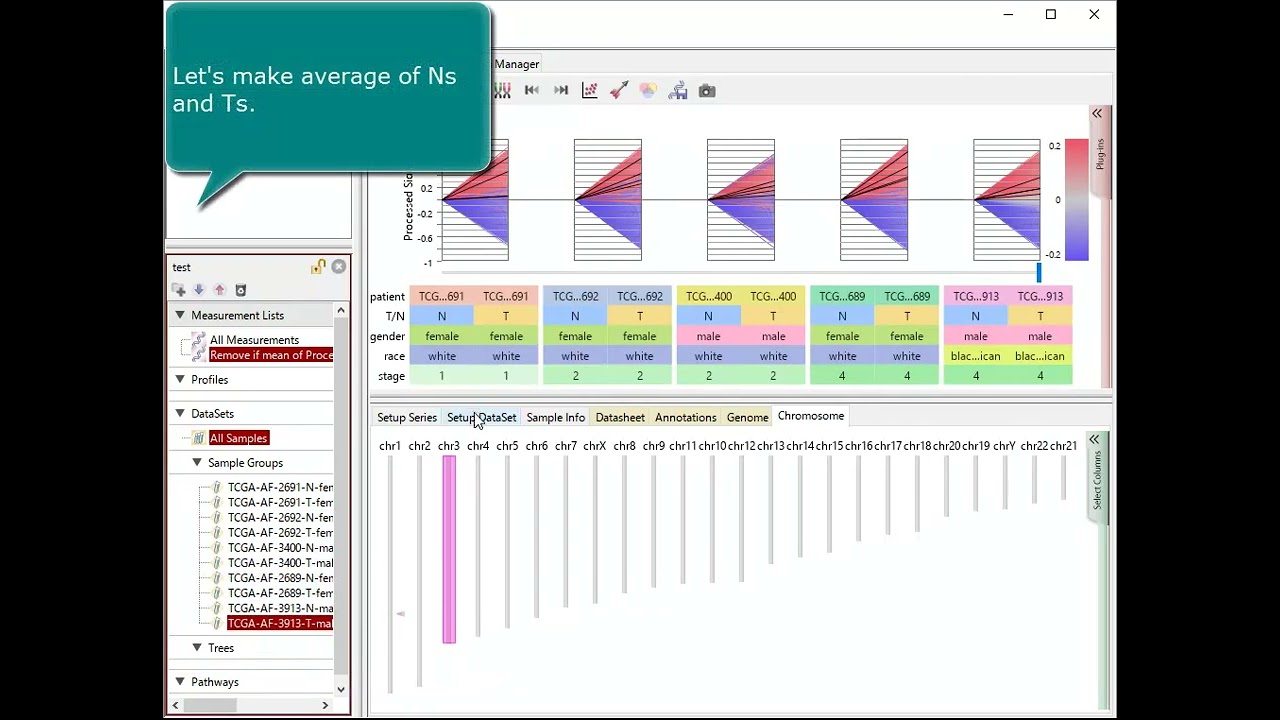The width and height of the screenshot is (1280, 720).
Task: Switch to the Sample Info tab
Action: [556, 417]
